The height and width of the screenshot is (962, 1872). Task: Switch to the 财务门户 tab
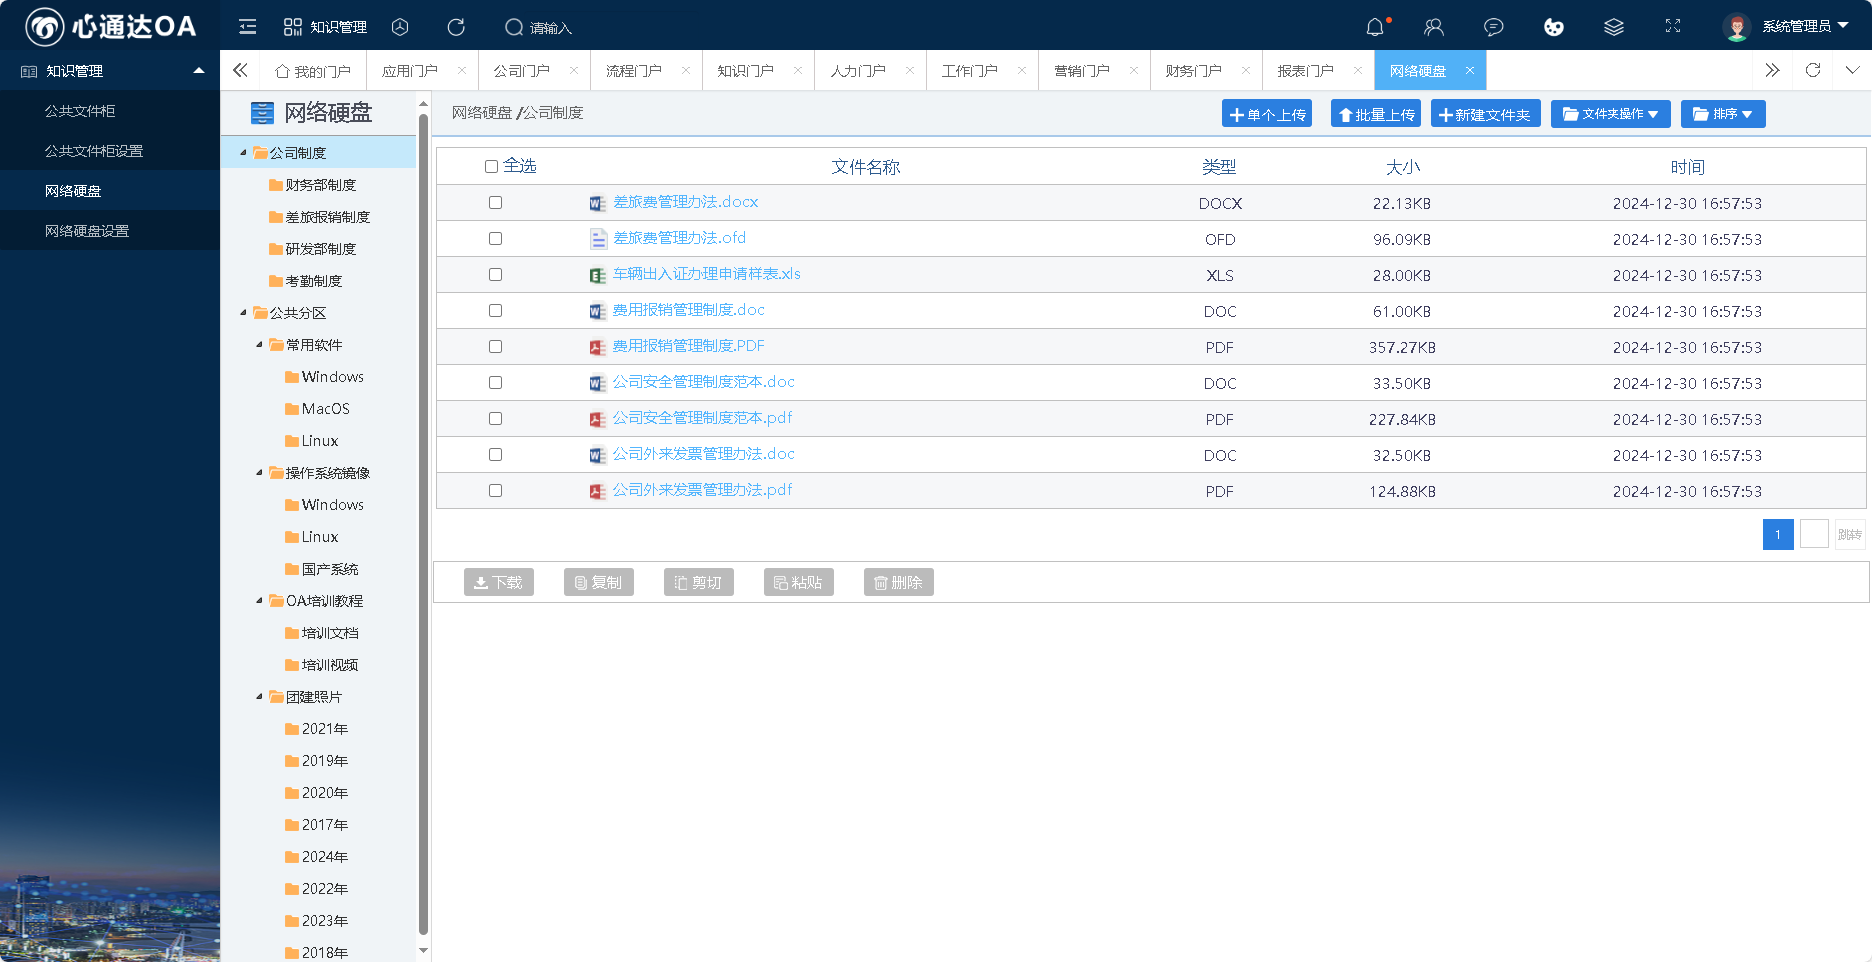click(1193, 71)
